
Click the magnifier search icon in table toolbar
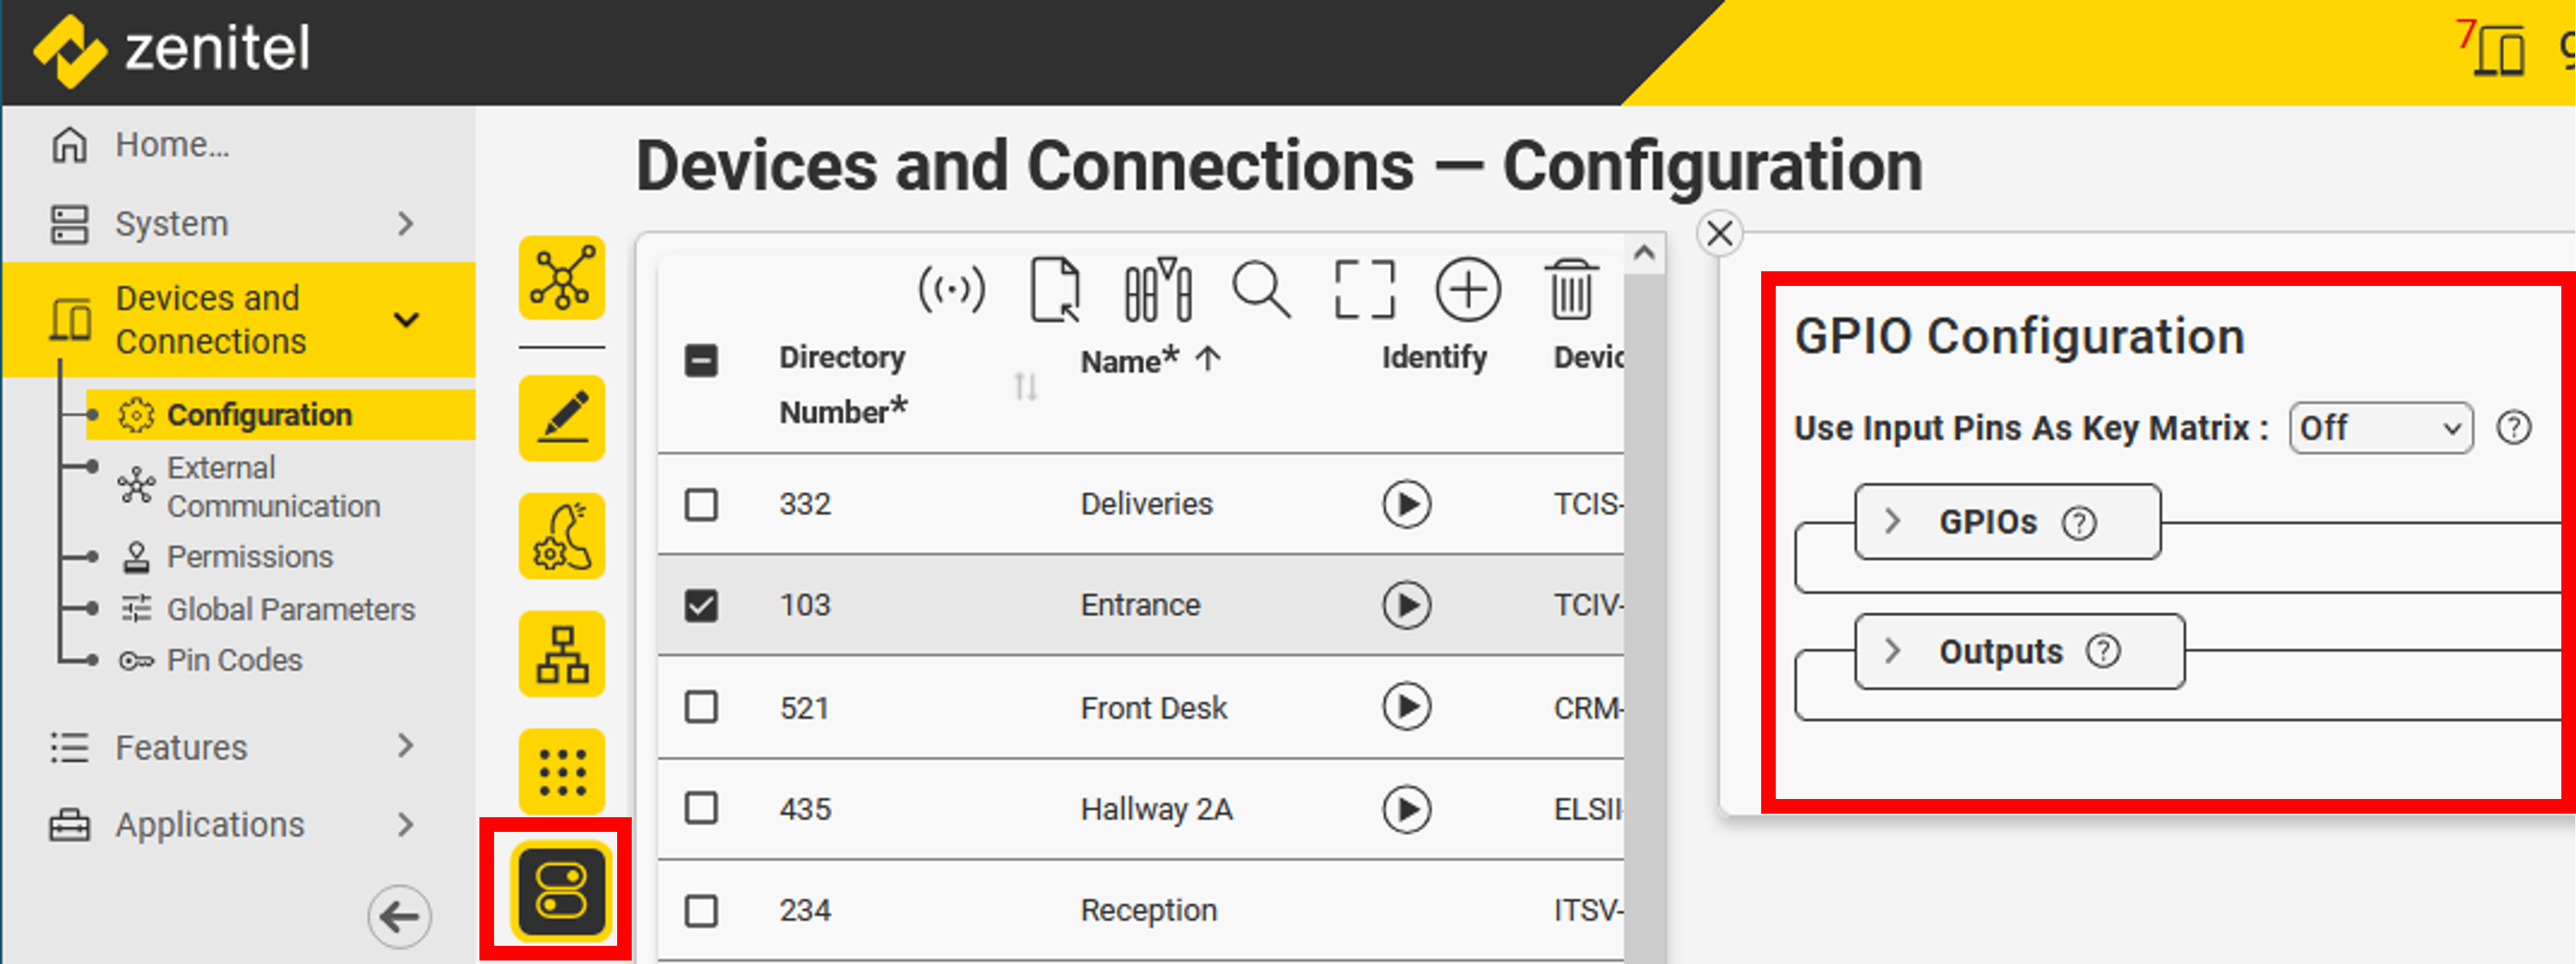1260,291
